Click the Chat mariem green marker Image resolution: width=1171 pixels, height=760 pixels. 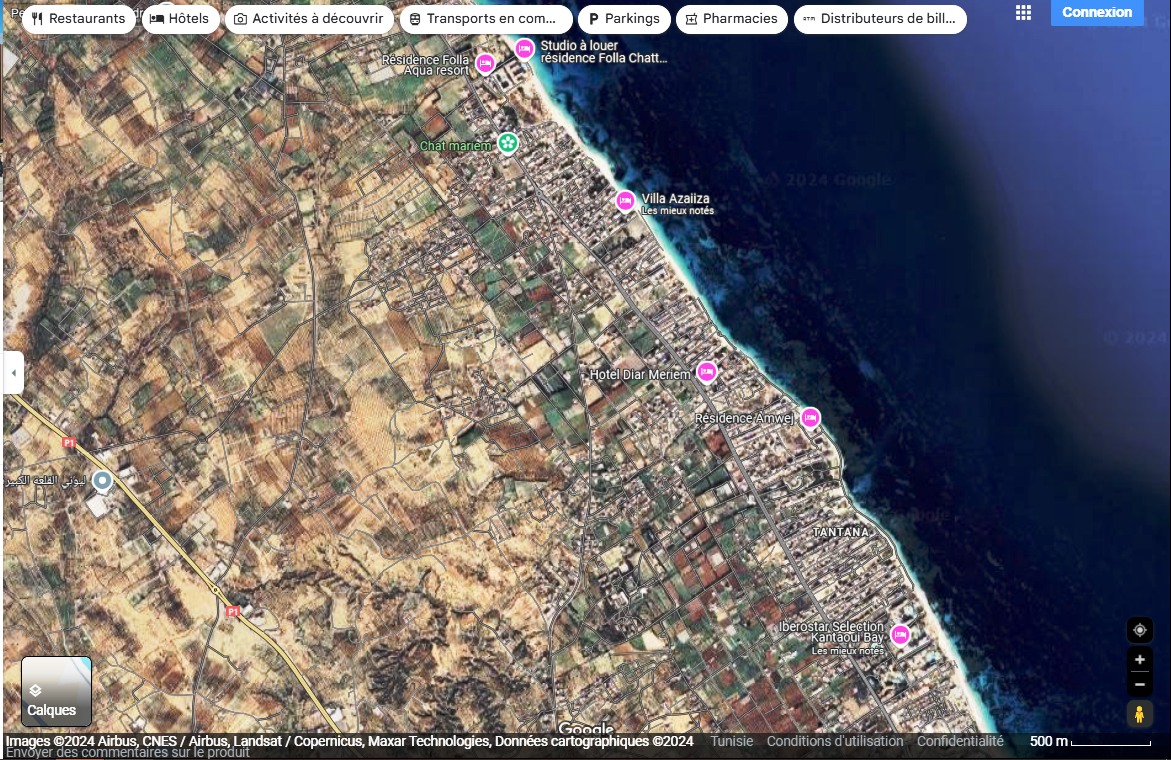(x=508, y=144)
